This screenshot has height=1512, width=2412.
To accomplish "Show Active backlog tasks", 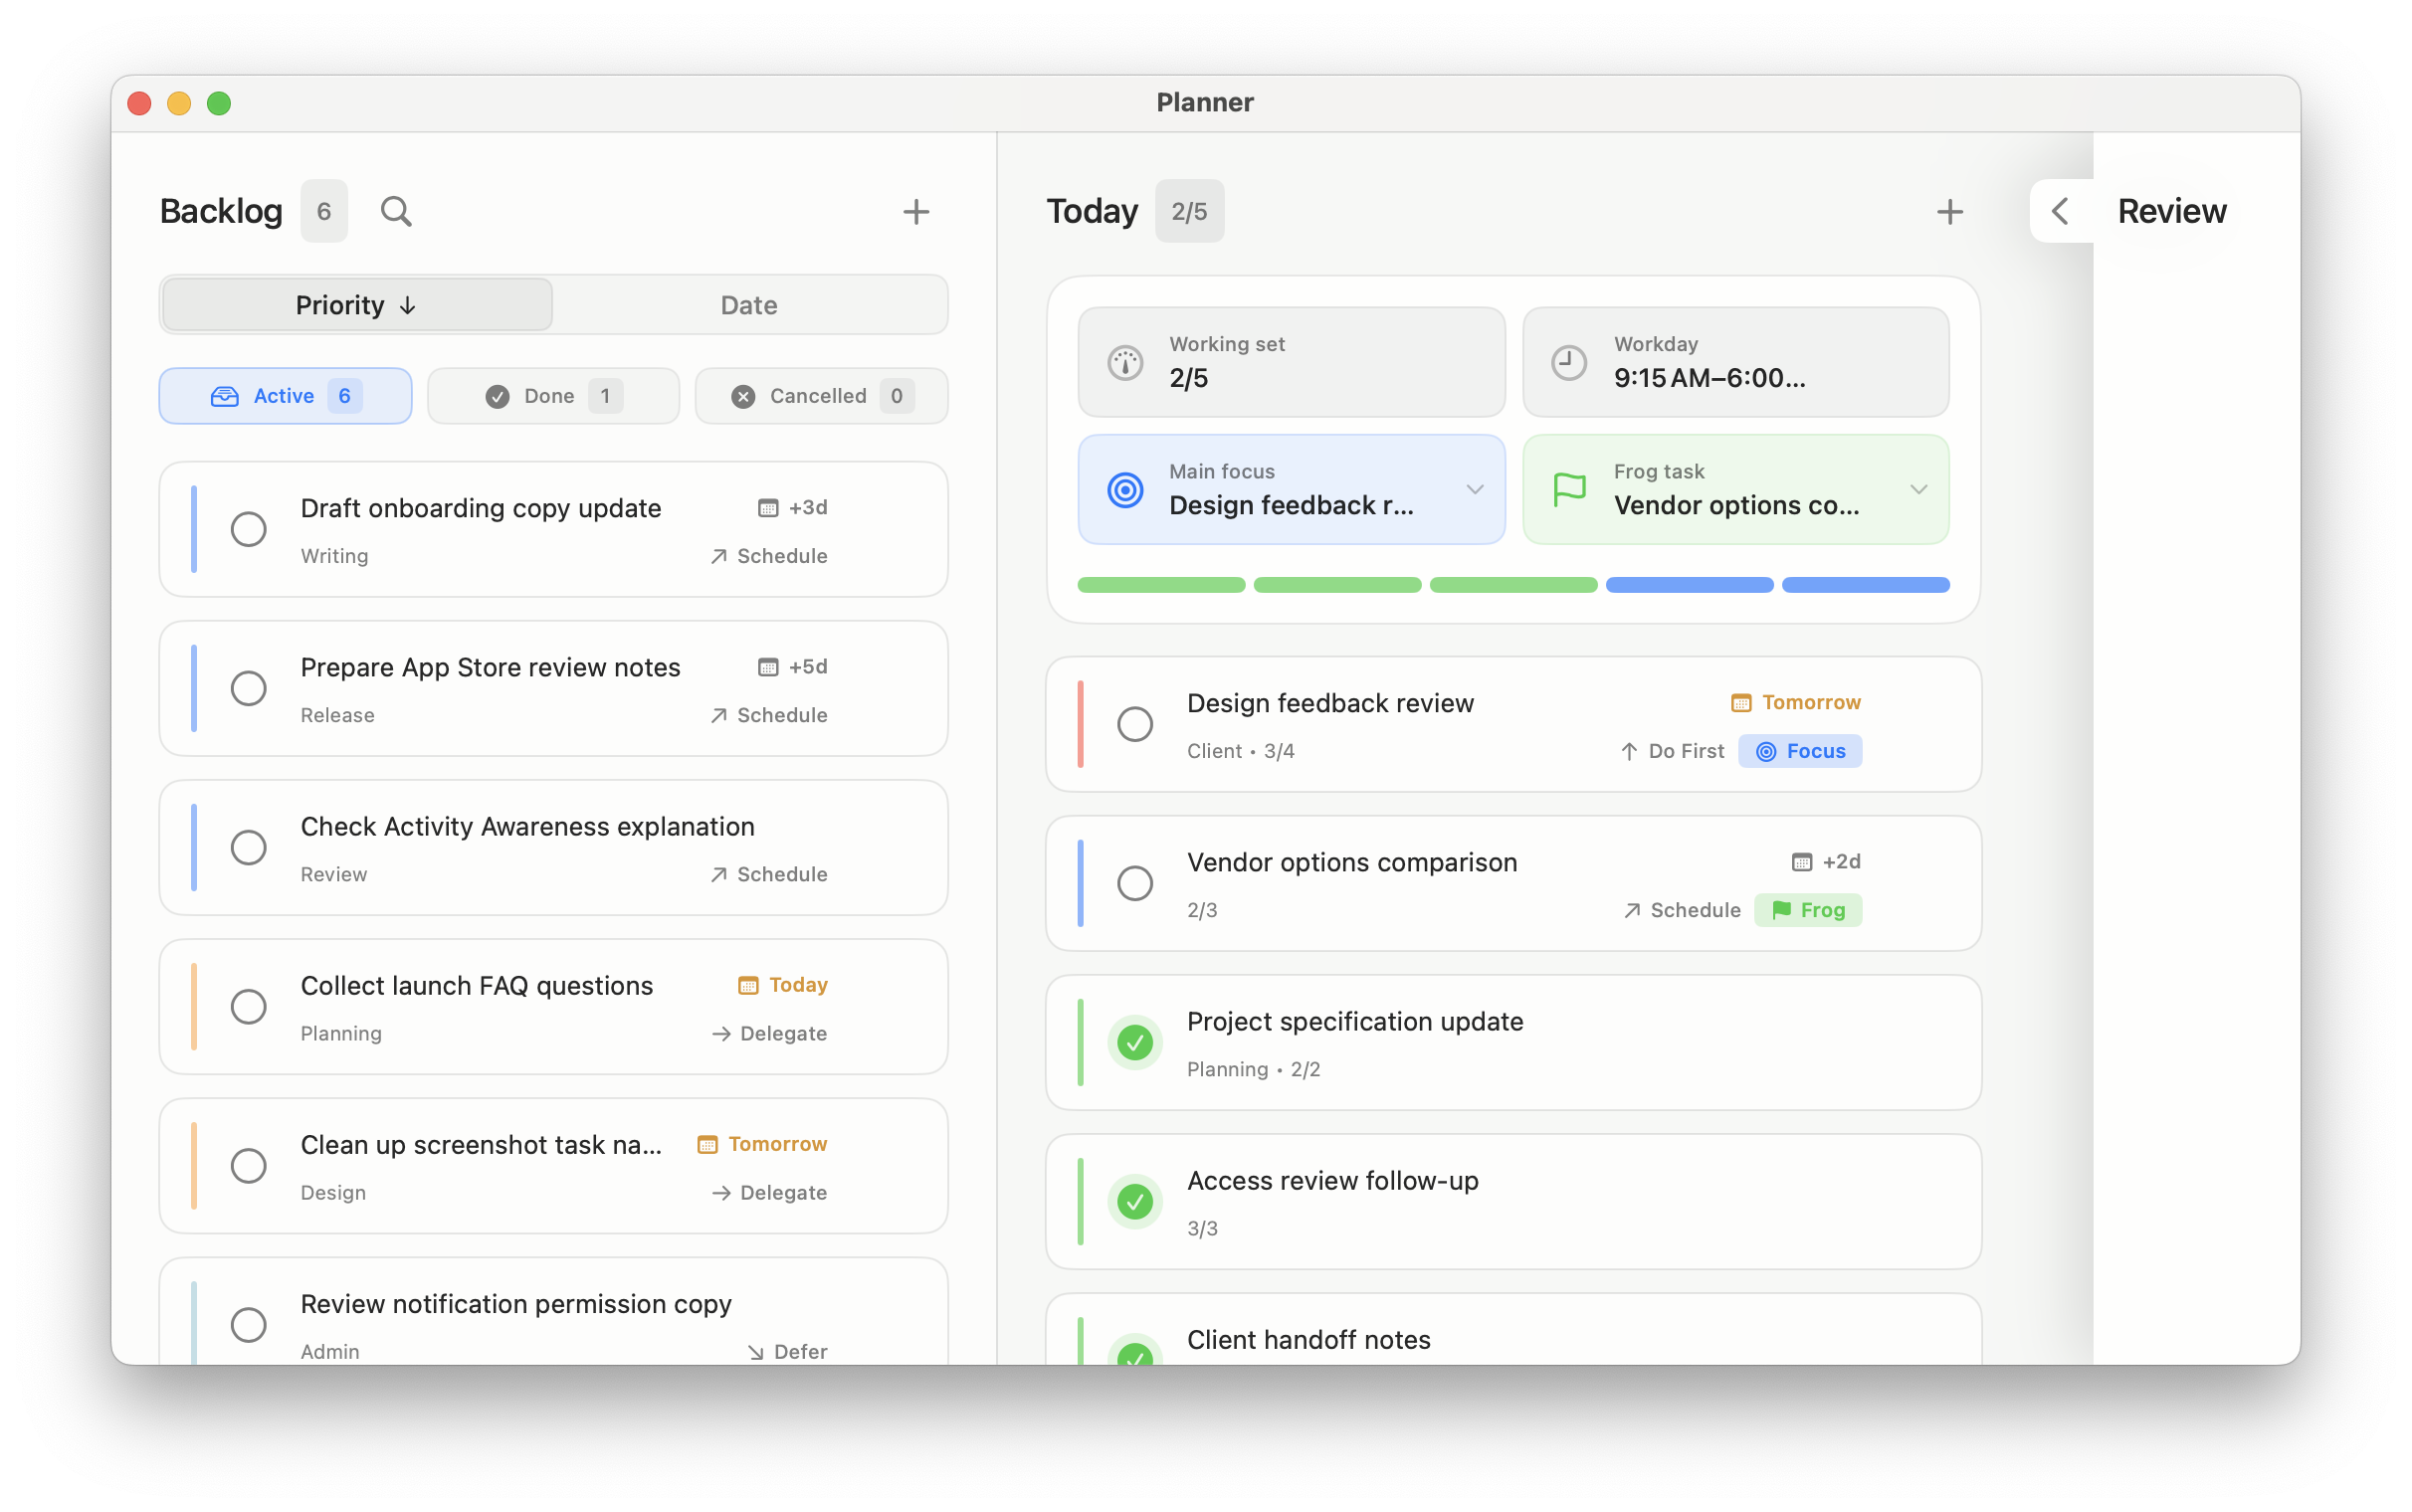I will tap(285, 396).
